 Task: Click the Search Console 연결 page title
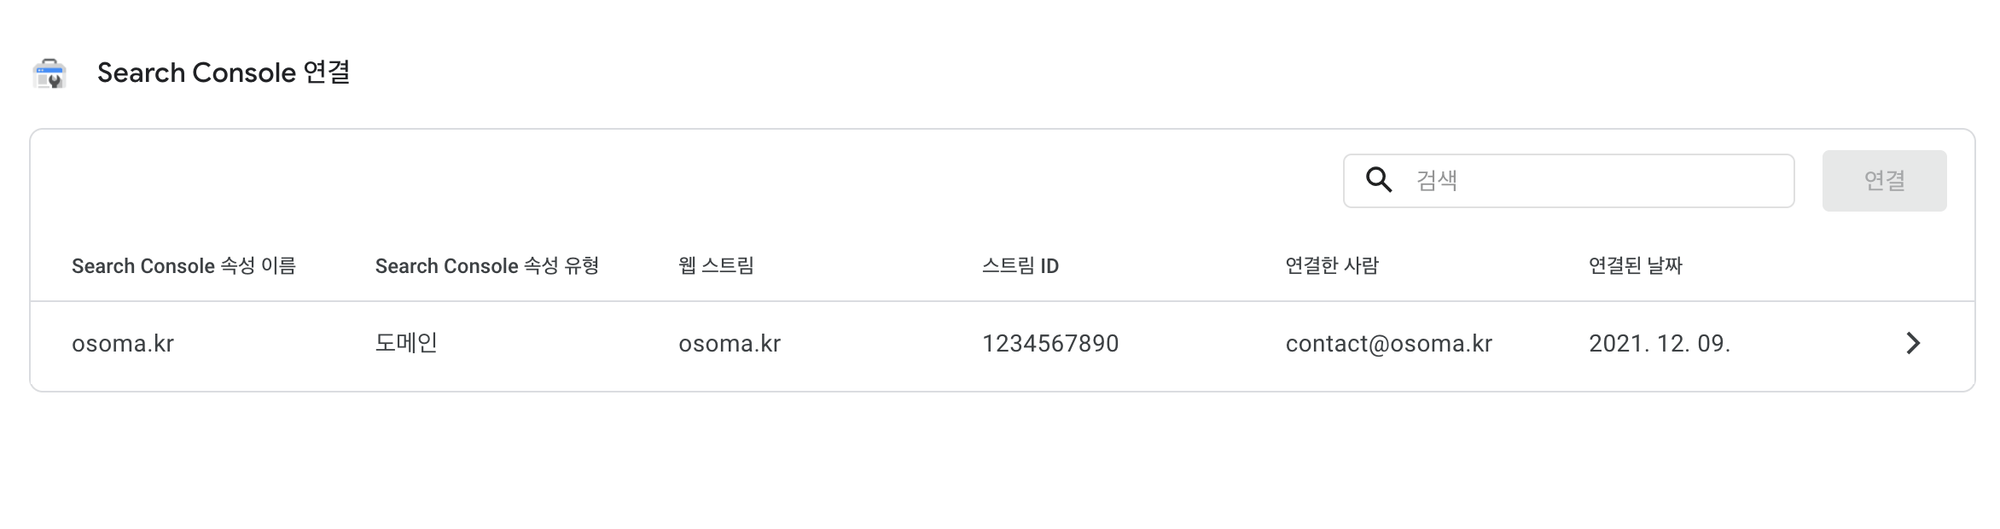point(224,73)
